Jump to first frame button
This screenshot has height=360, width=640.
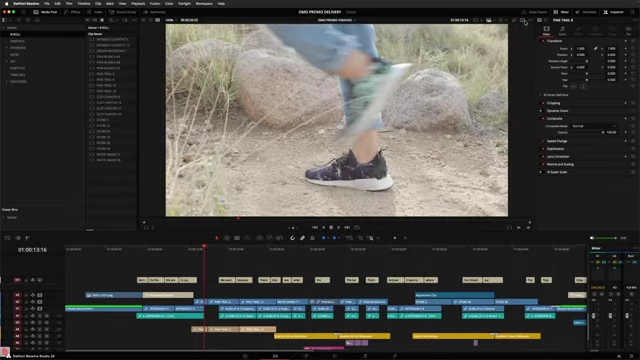(x=315, y=227)
